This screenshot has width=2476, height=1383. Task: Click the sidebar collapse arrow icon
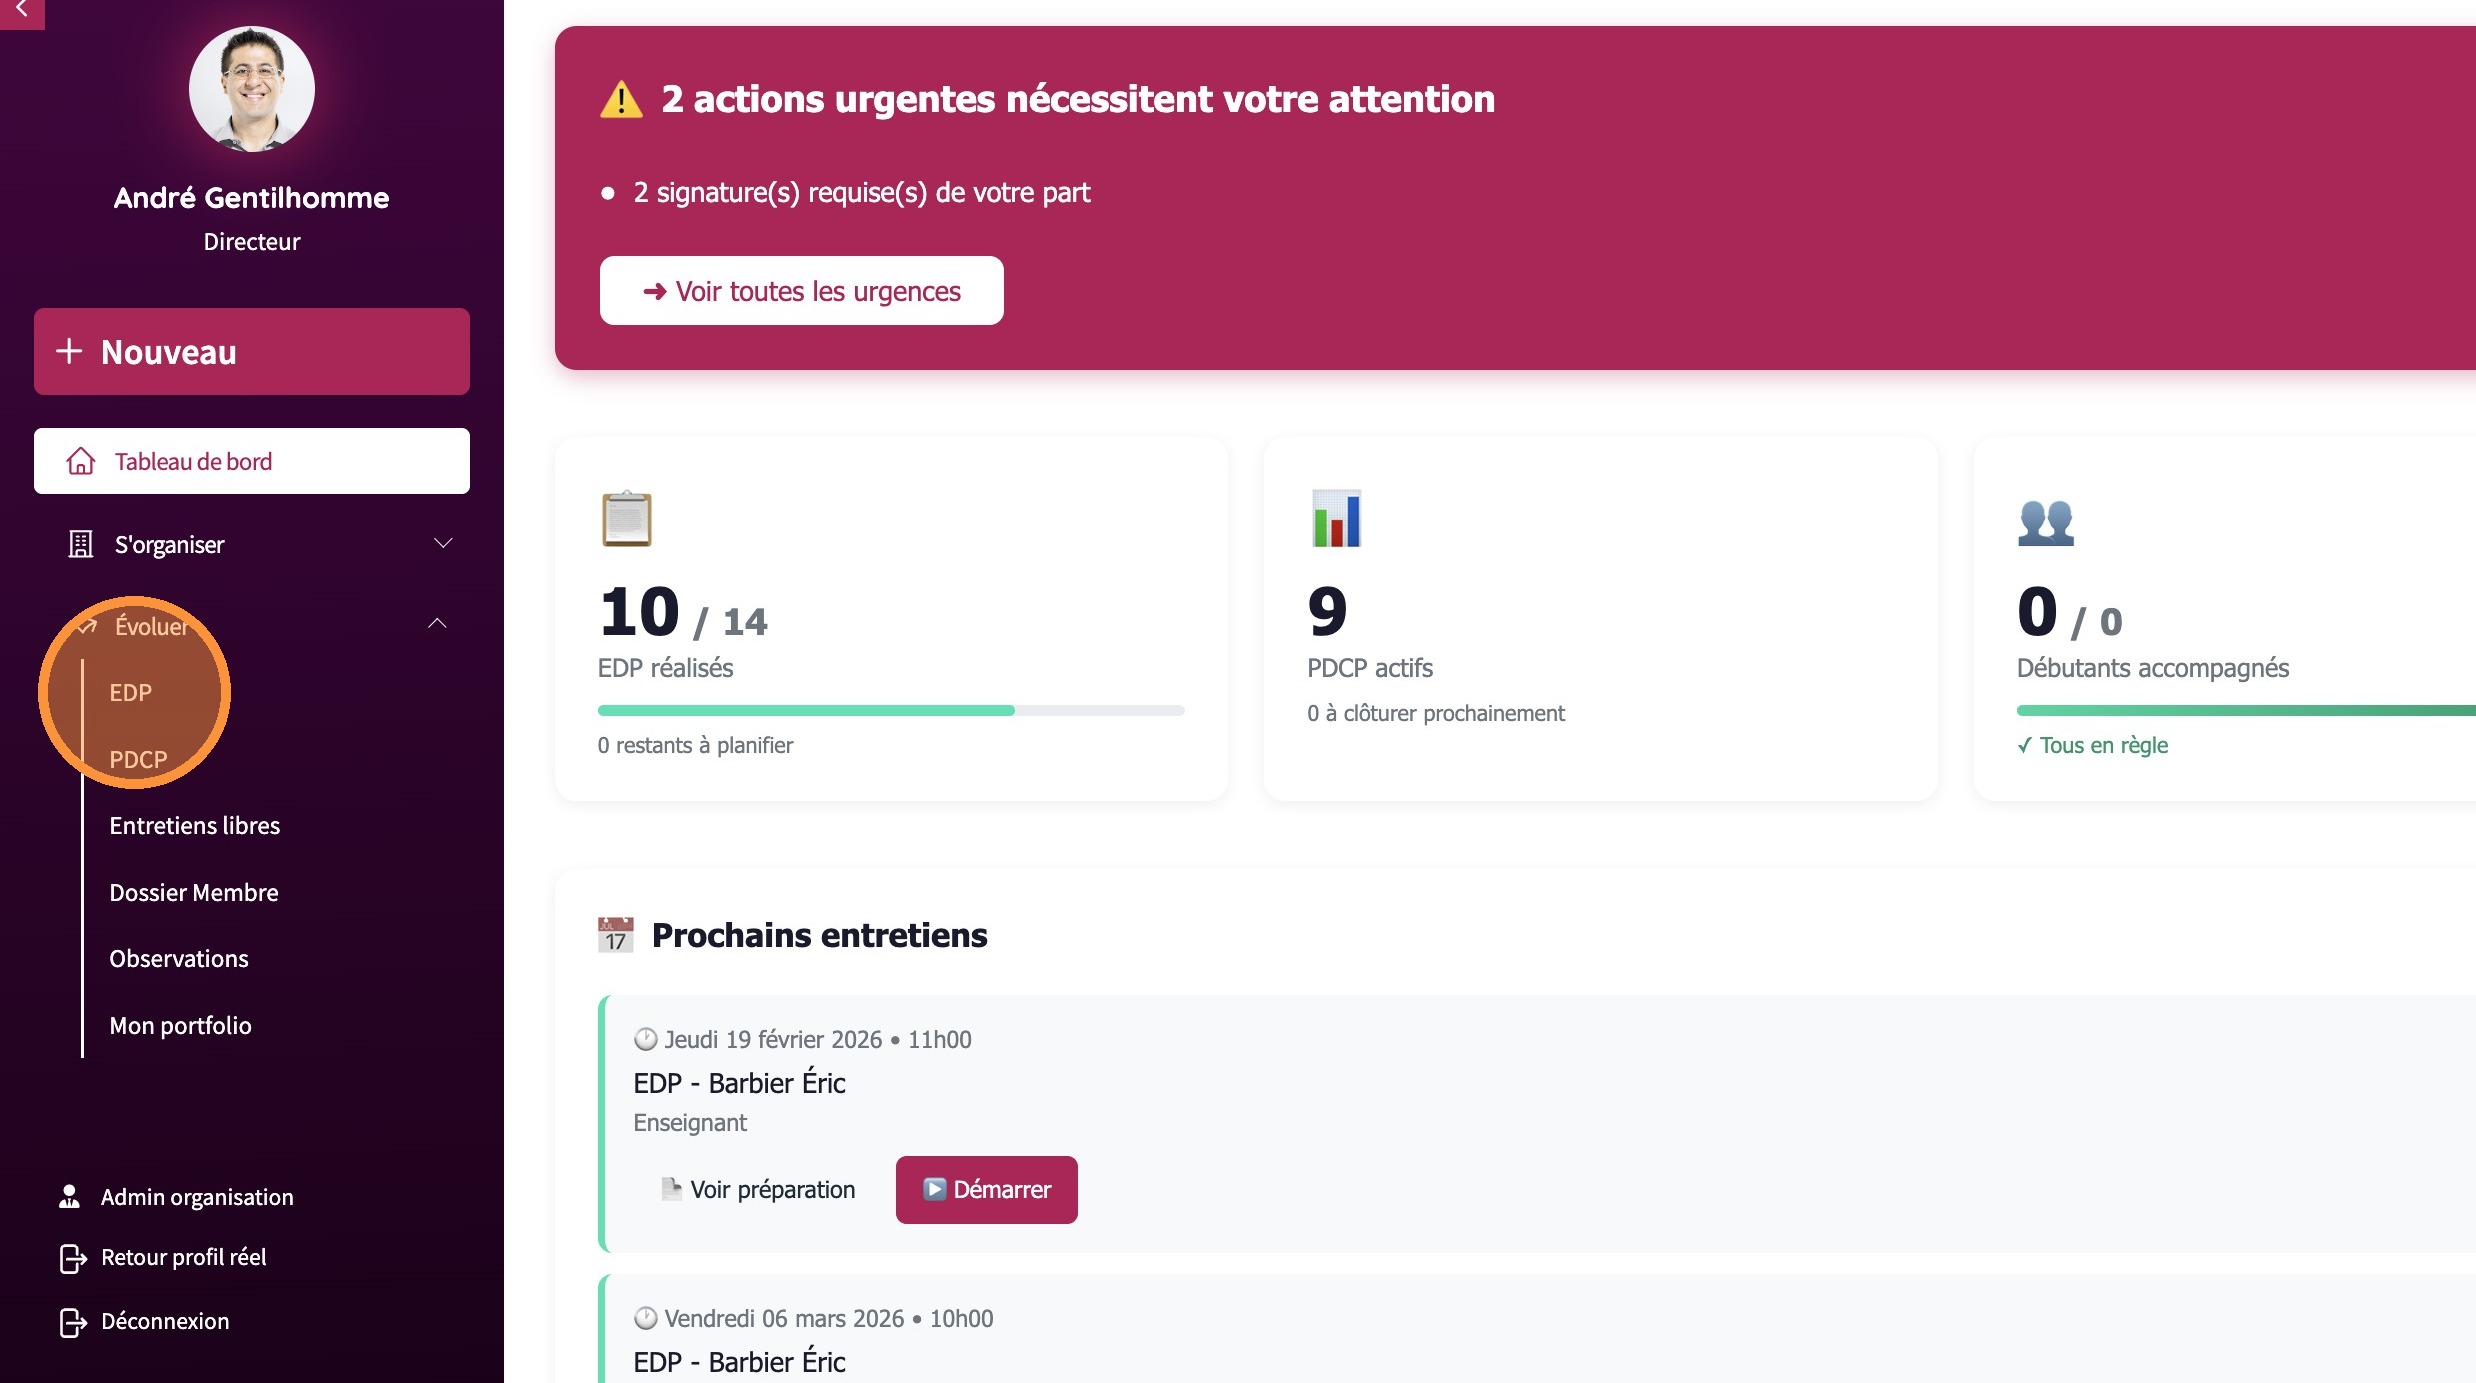tap(21, 10)
